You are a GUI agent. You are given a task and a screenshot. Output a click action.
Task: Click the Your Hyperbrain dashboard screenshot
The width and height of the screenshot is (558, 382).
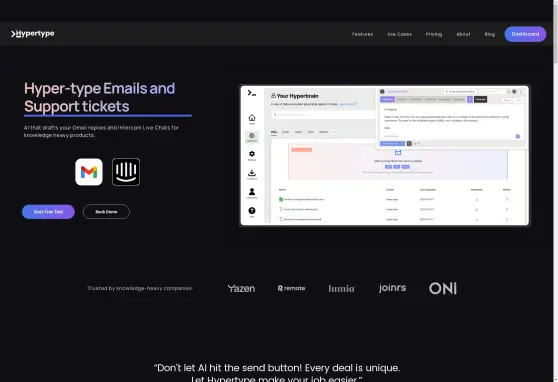385,155
